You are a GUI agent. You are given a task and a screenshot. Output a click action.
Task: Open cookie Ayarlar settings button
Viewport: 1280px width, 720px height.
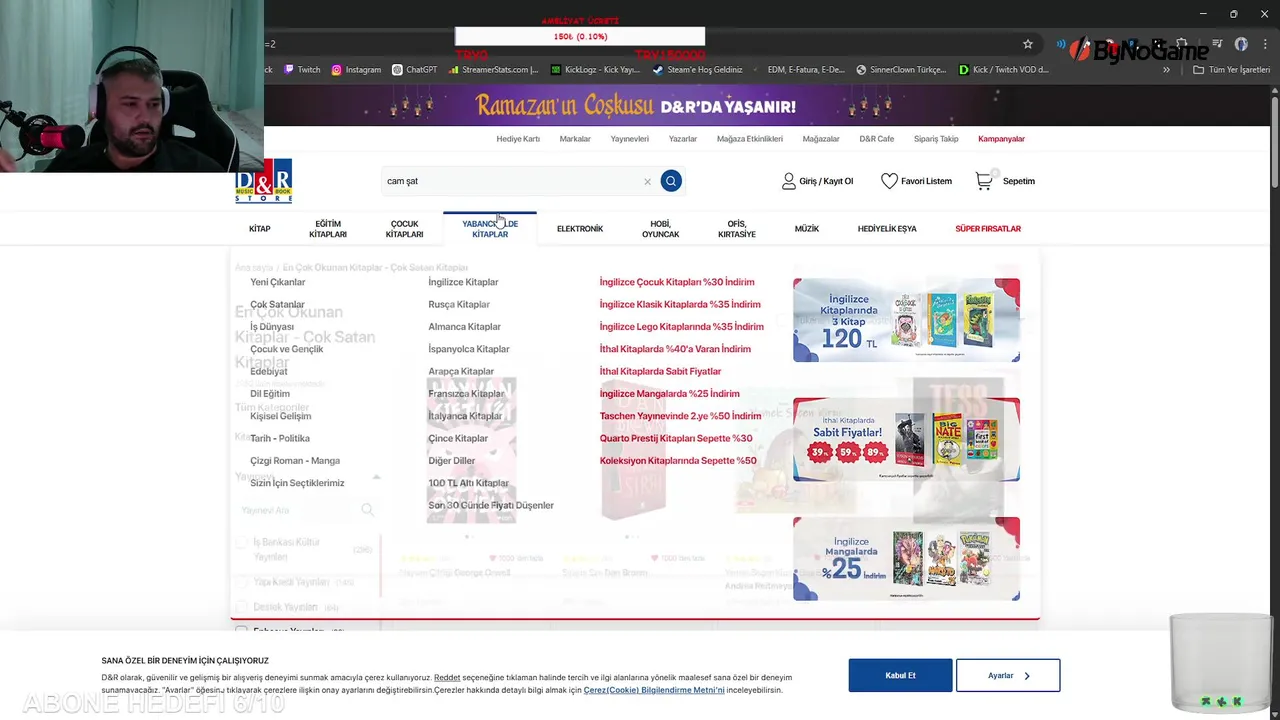(x=1008, y=675)
